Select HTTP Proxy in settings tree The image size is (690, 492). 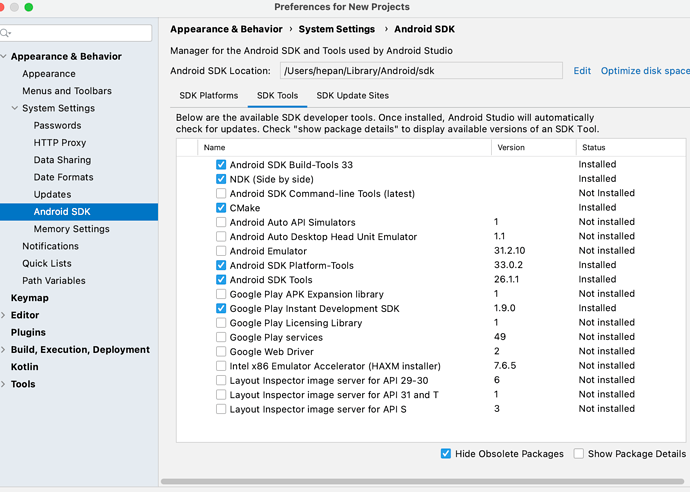(60, 143)
